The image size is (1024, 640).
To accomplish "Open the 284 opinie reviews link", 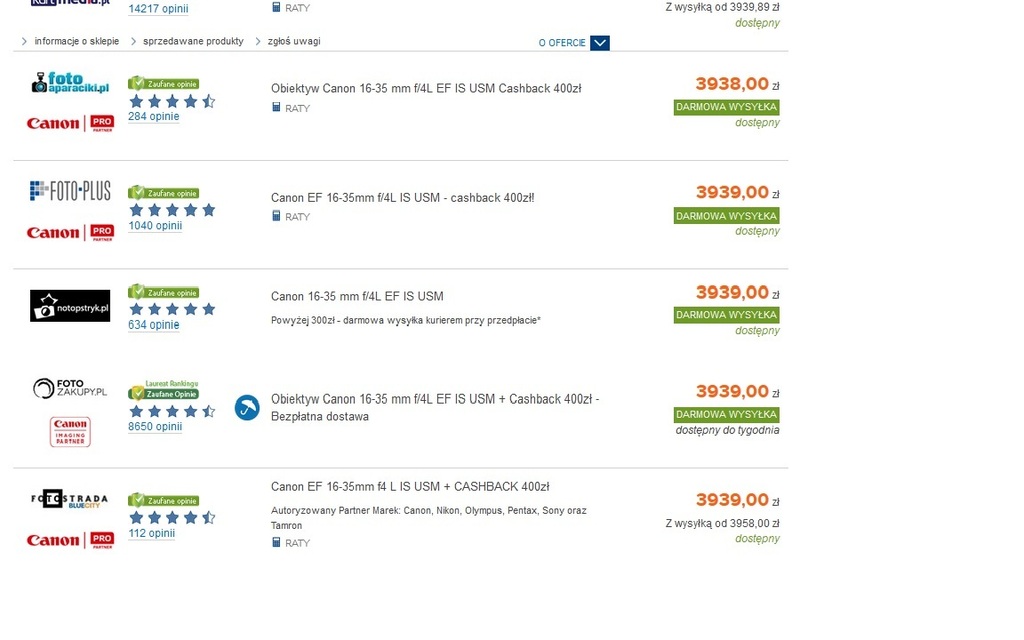I will [x=153, y=116].
